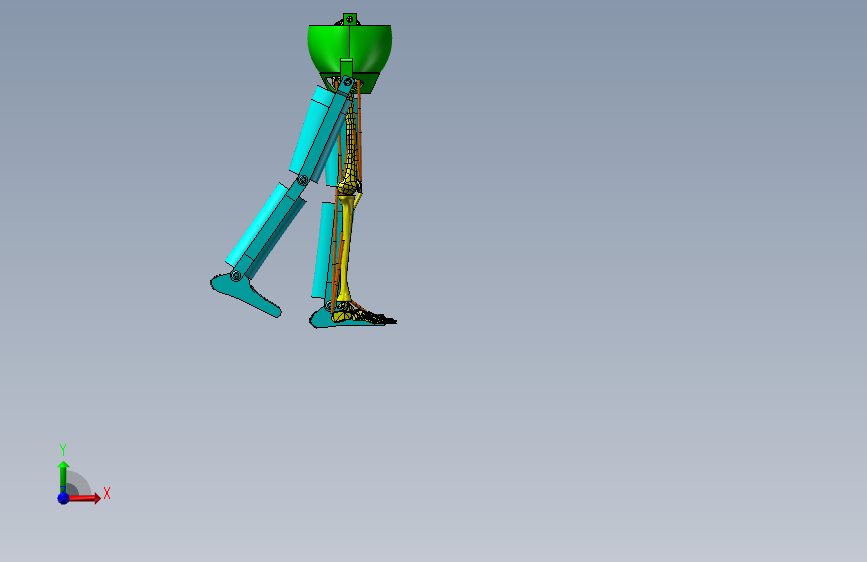Select the forward leg's cyan shin cover
Screen dimensions: 867x562
tap(257, 225)
